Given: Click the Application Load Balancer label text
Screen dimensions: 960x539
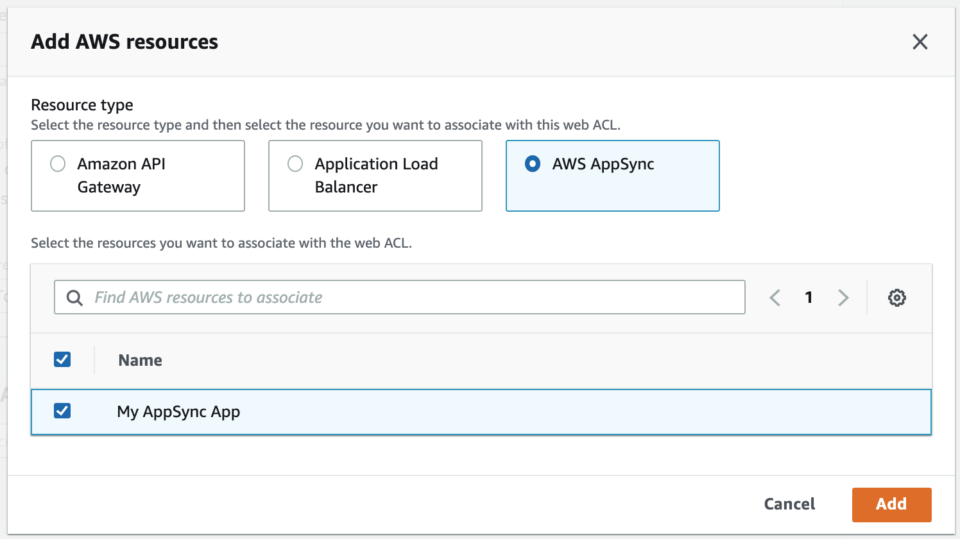Looking at the screenshot, I should 376,175.
